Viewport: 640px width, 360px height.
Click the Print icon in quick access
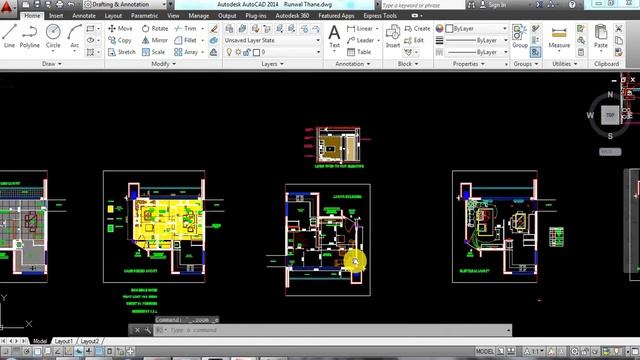tap(60, 4)
